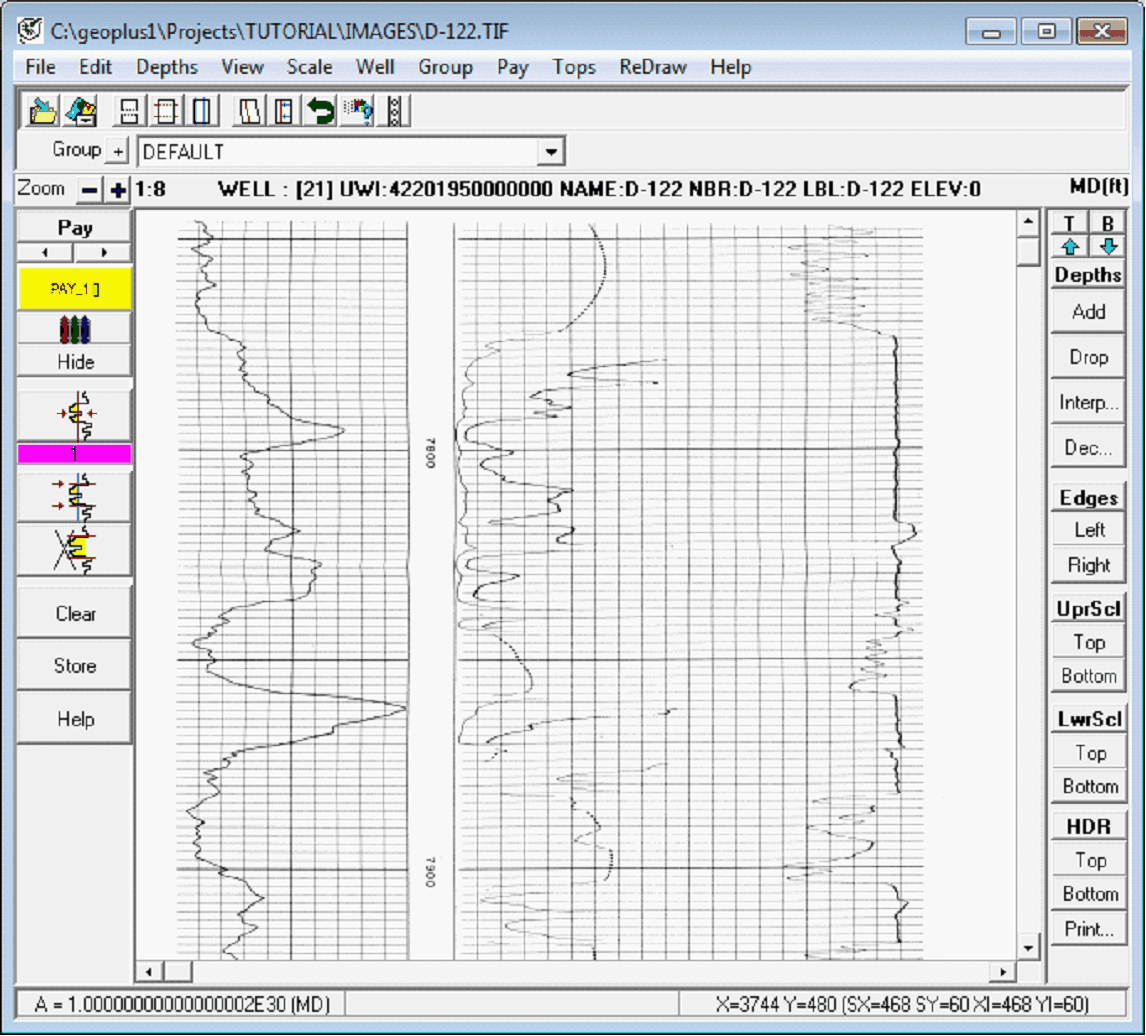Click the crossed-out pay zone delete icon
This screenshot has width=1146, height=1036.
[x=75, y=548]
